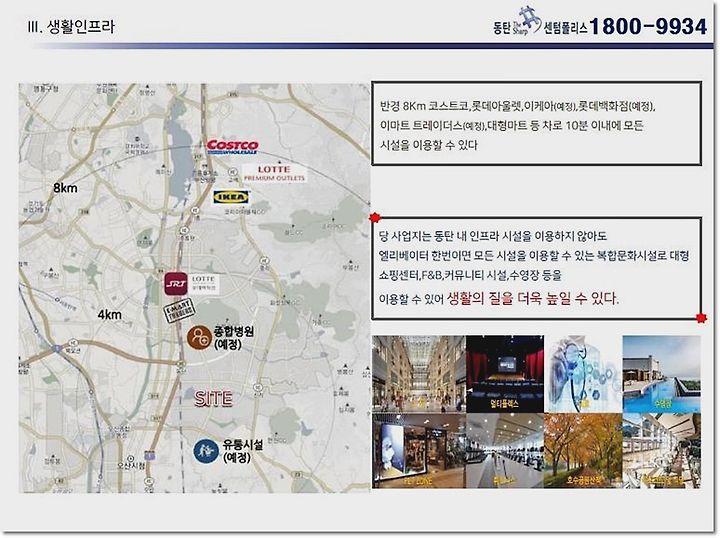Click the red star at box bottom-right

[x=701, y=318]
